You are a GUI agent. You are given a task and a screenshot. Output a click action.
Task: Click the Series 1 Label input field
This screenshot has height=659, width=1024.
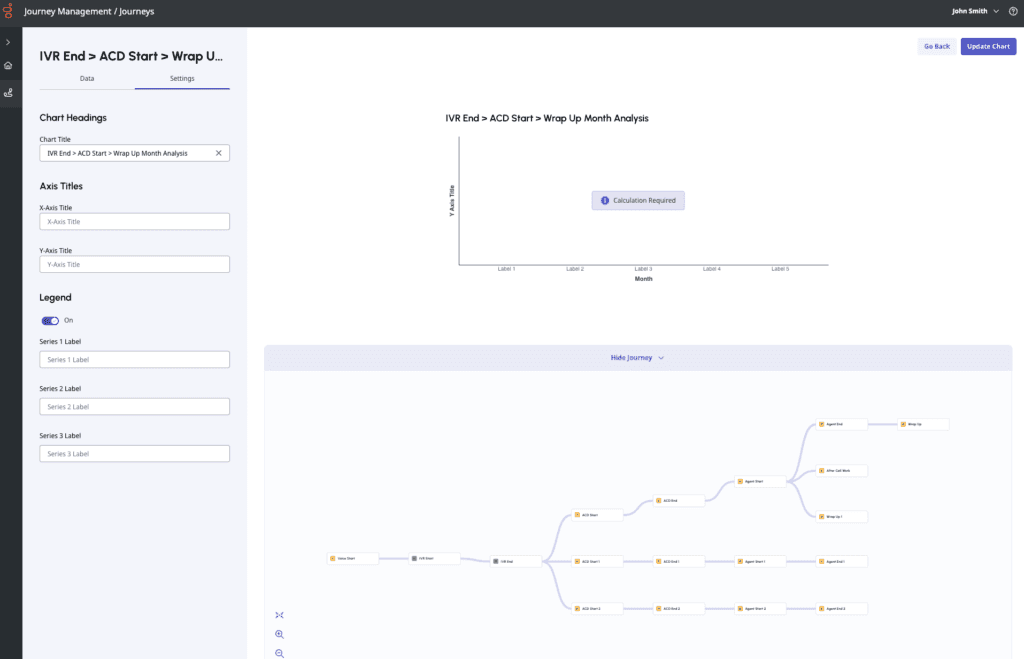(x=134, y=359)
